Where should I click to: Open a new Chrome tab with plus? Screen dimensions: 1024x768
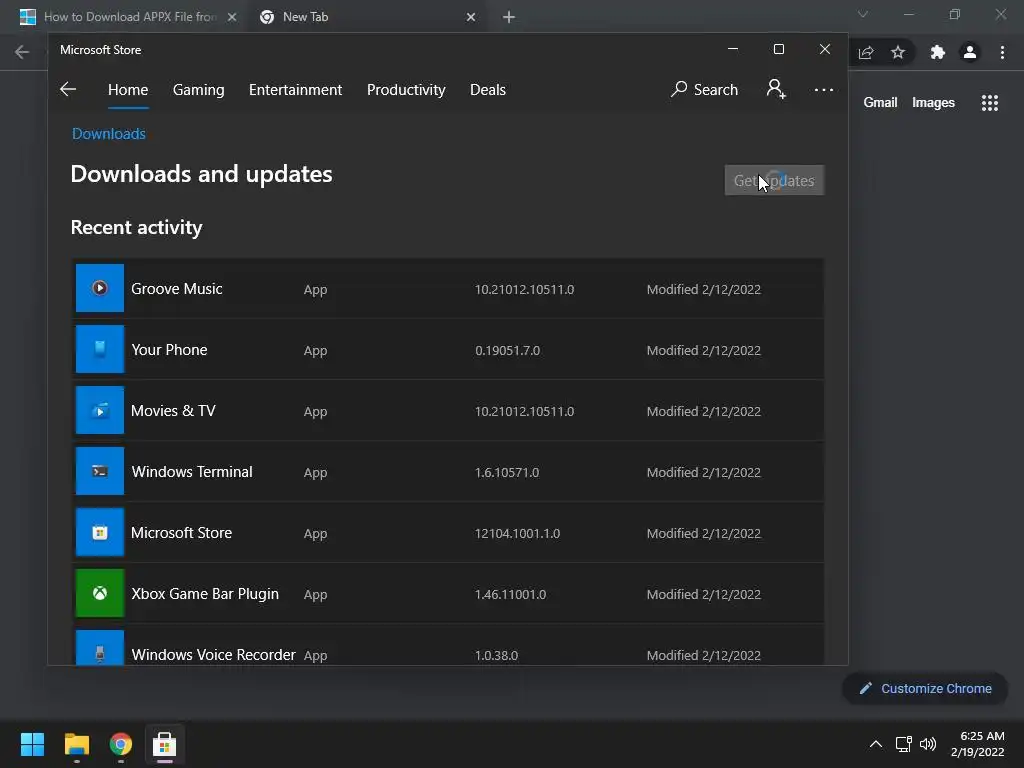[509, 17]
